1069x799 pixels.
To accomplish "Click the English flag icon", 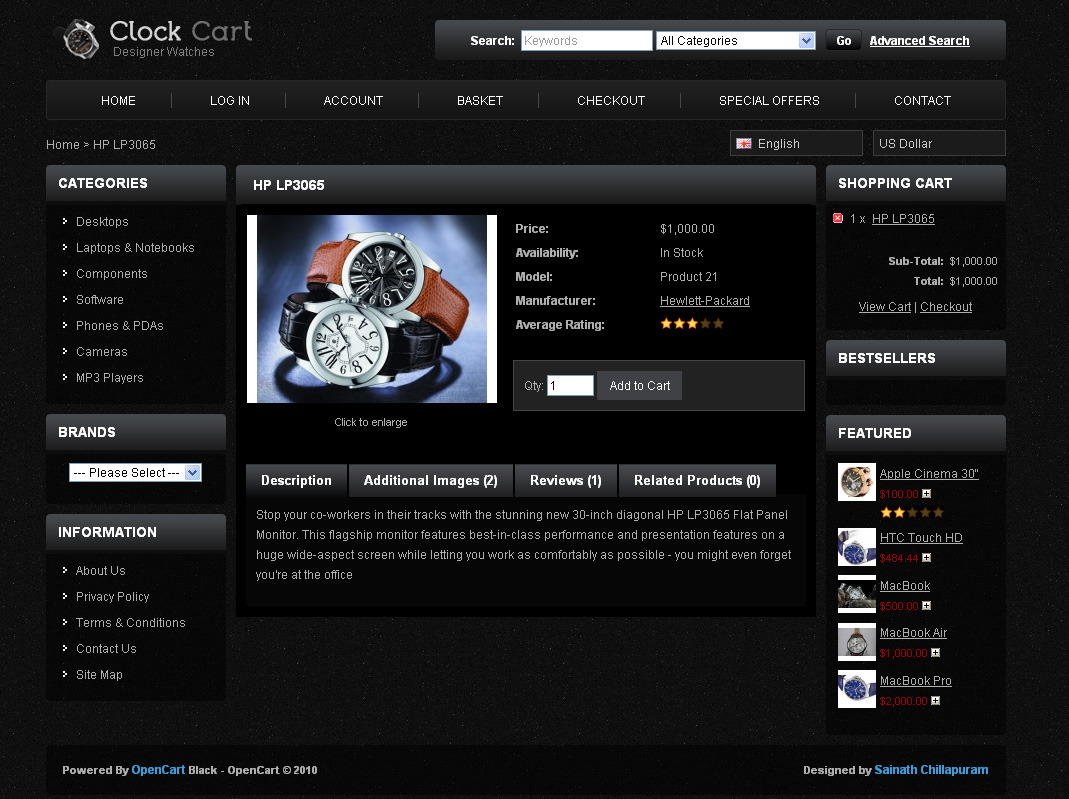I will click(744, 144).
